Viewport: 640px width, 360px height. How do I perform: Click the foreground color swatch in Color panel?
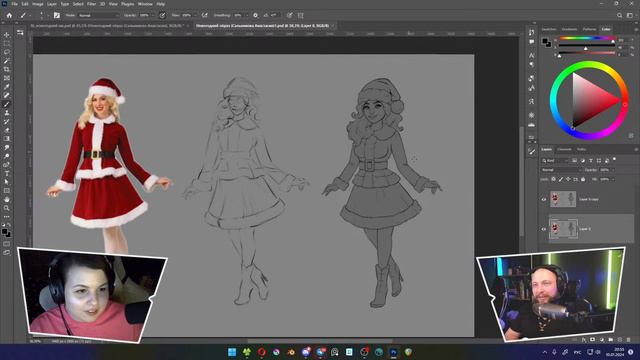point(545,41)
